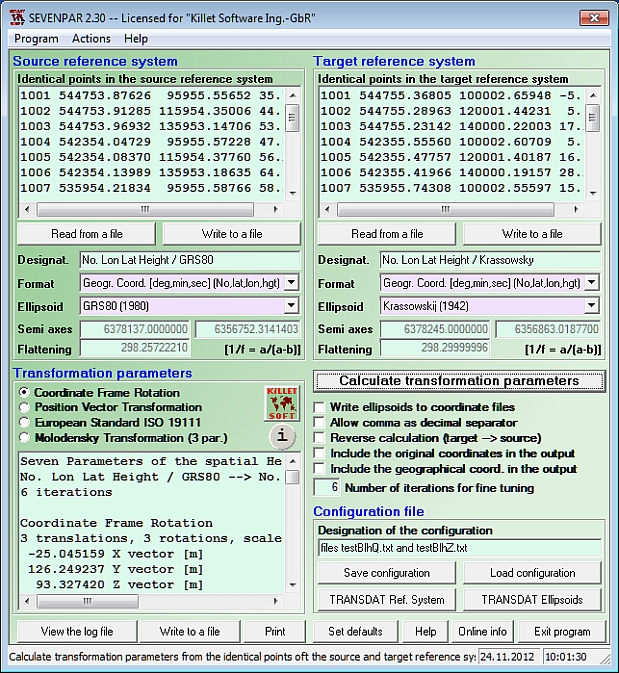This screenshot has width=619, height=673.
Task: Click results box vertical scroll down arrow
Action: (x=293, y=585)
